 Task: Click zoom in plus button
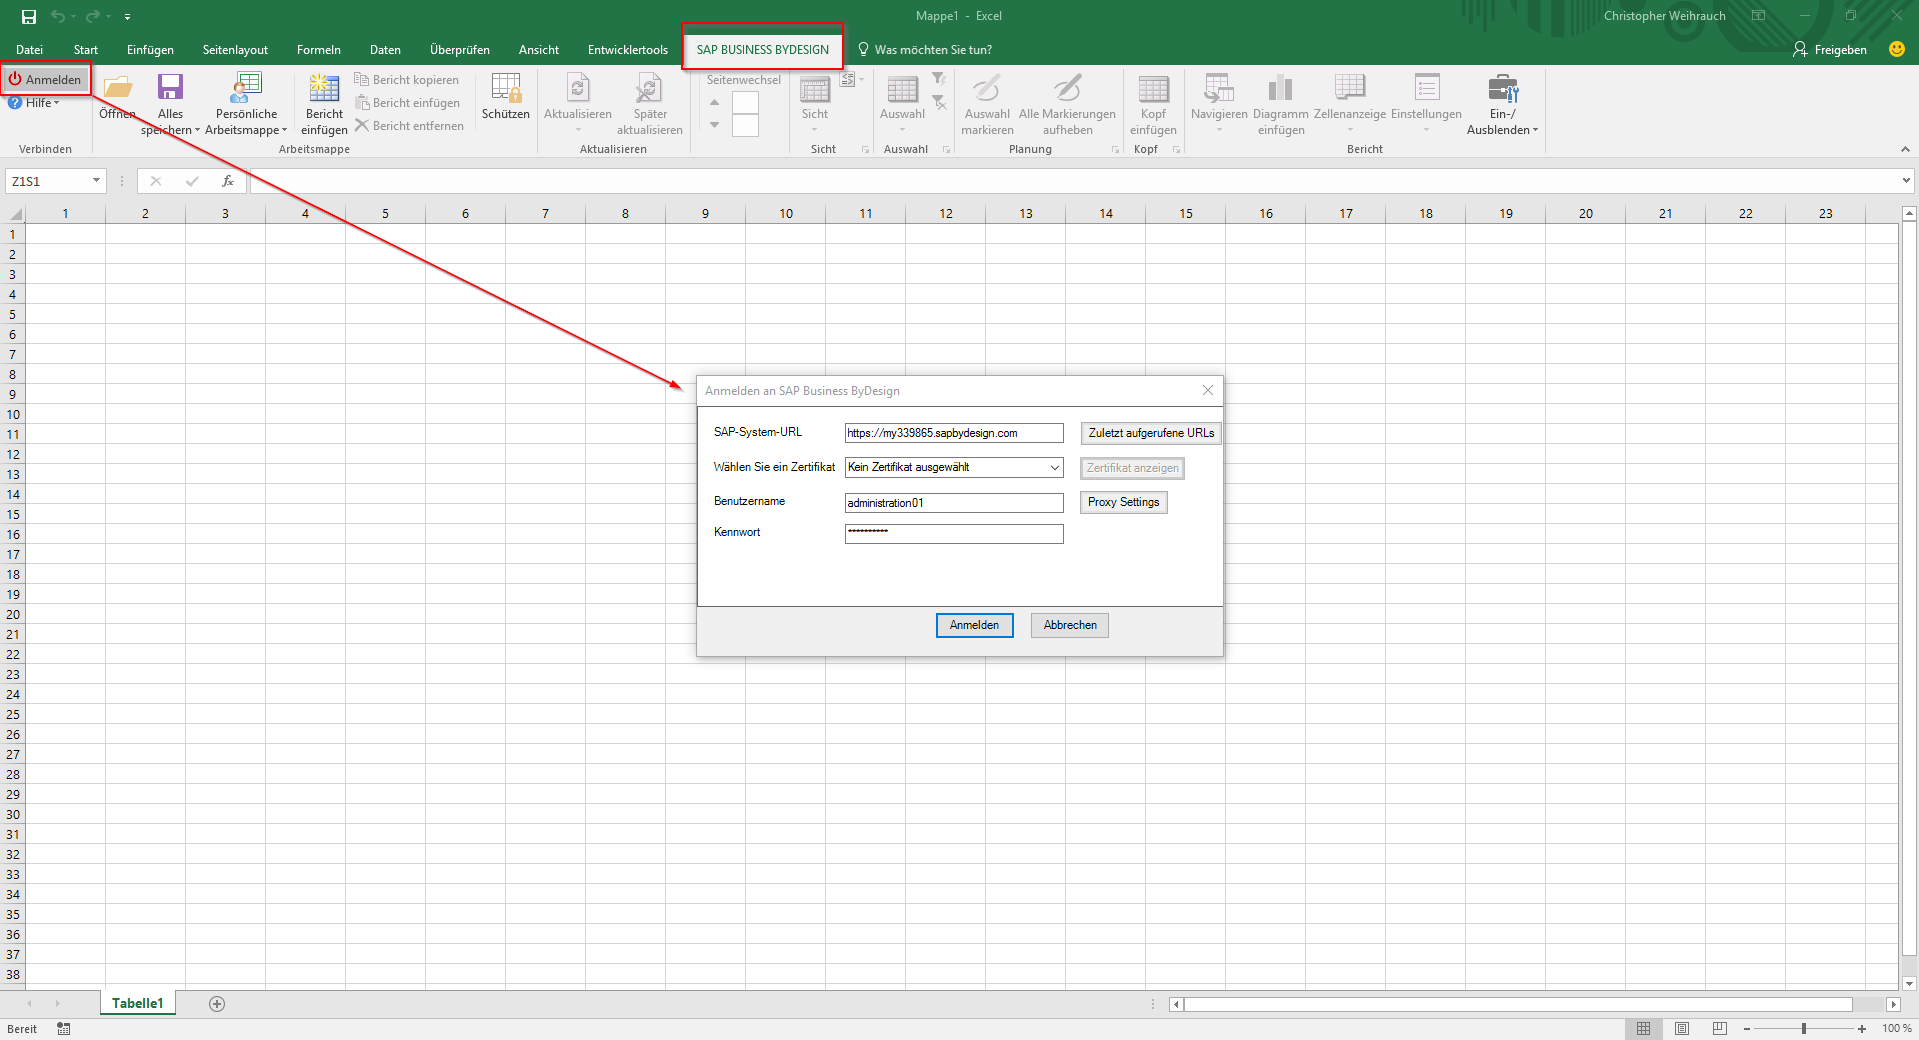(1862, 1028)
